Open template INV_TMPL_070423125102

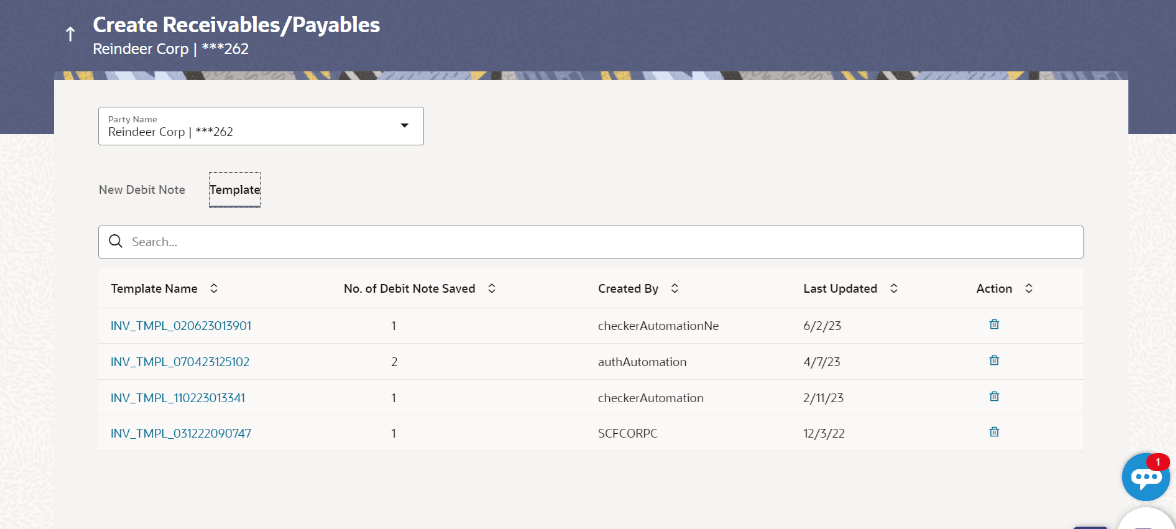(180, 362)
